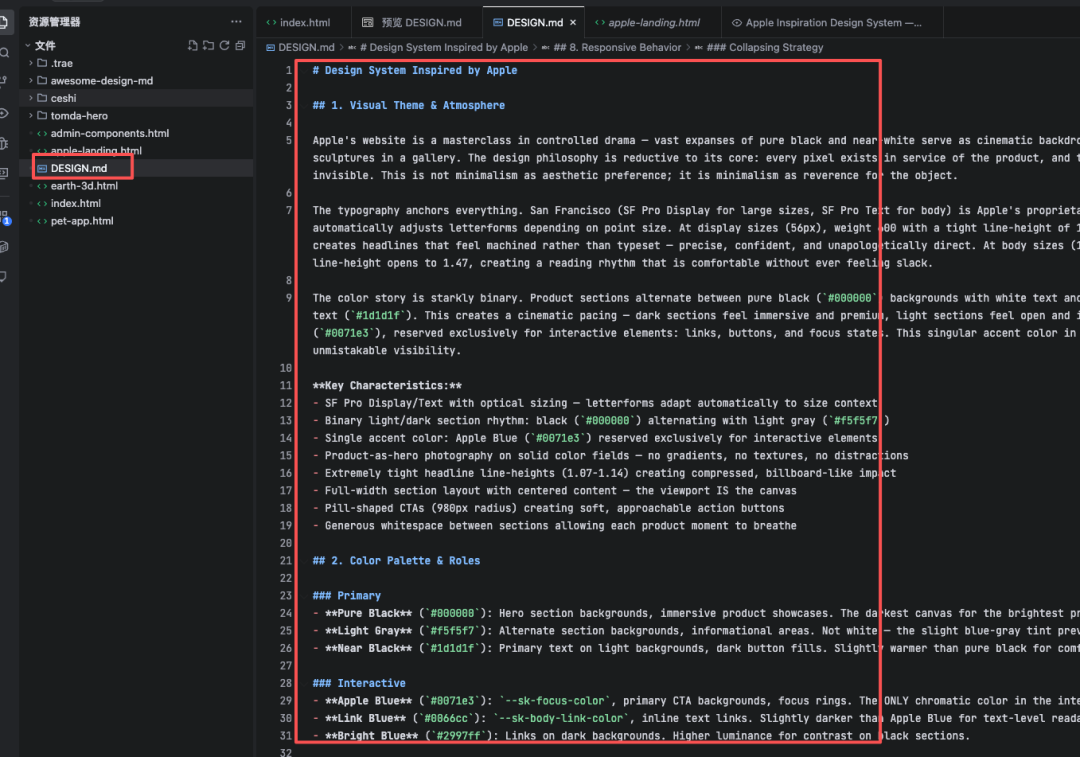This screenshot has width=1080, height=757.
Task: Open the apple-landing.html editor tab
Action: coord(653,22)
